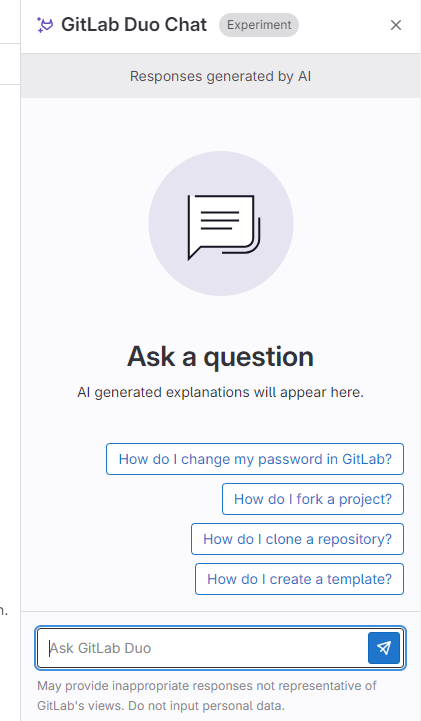Click the Ask a question heading
Screen dimensions: 421x721
(x=221, y=356)
